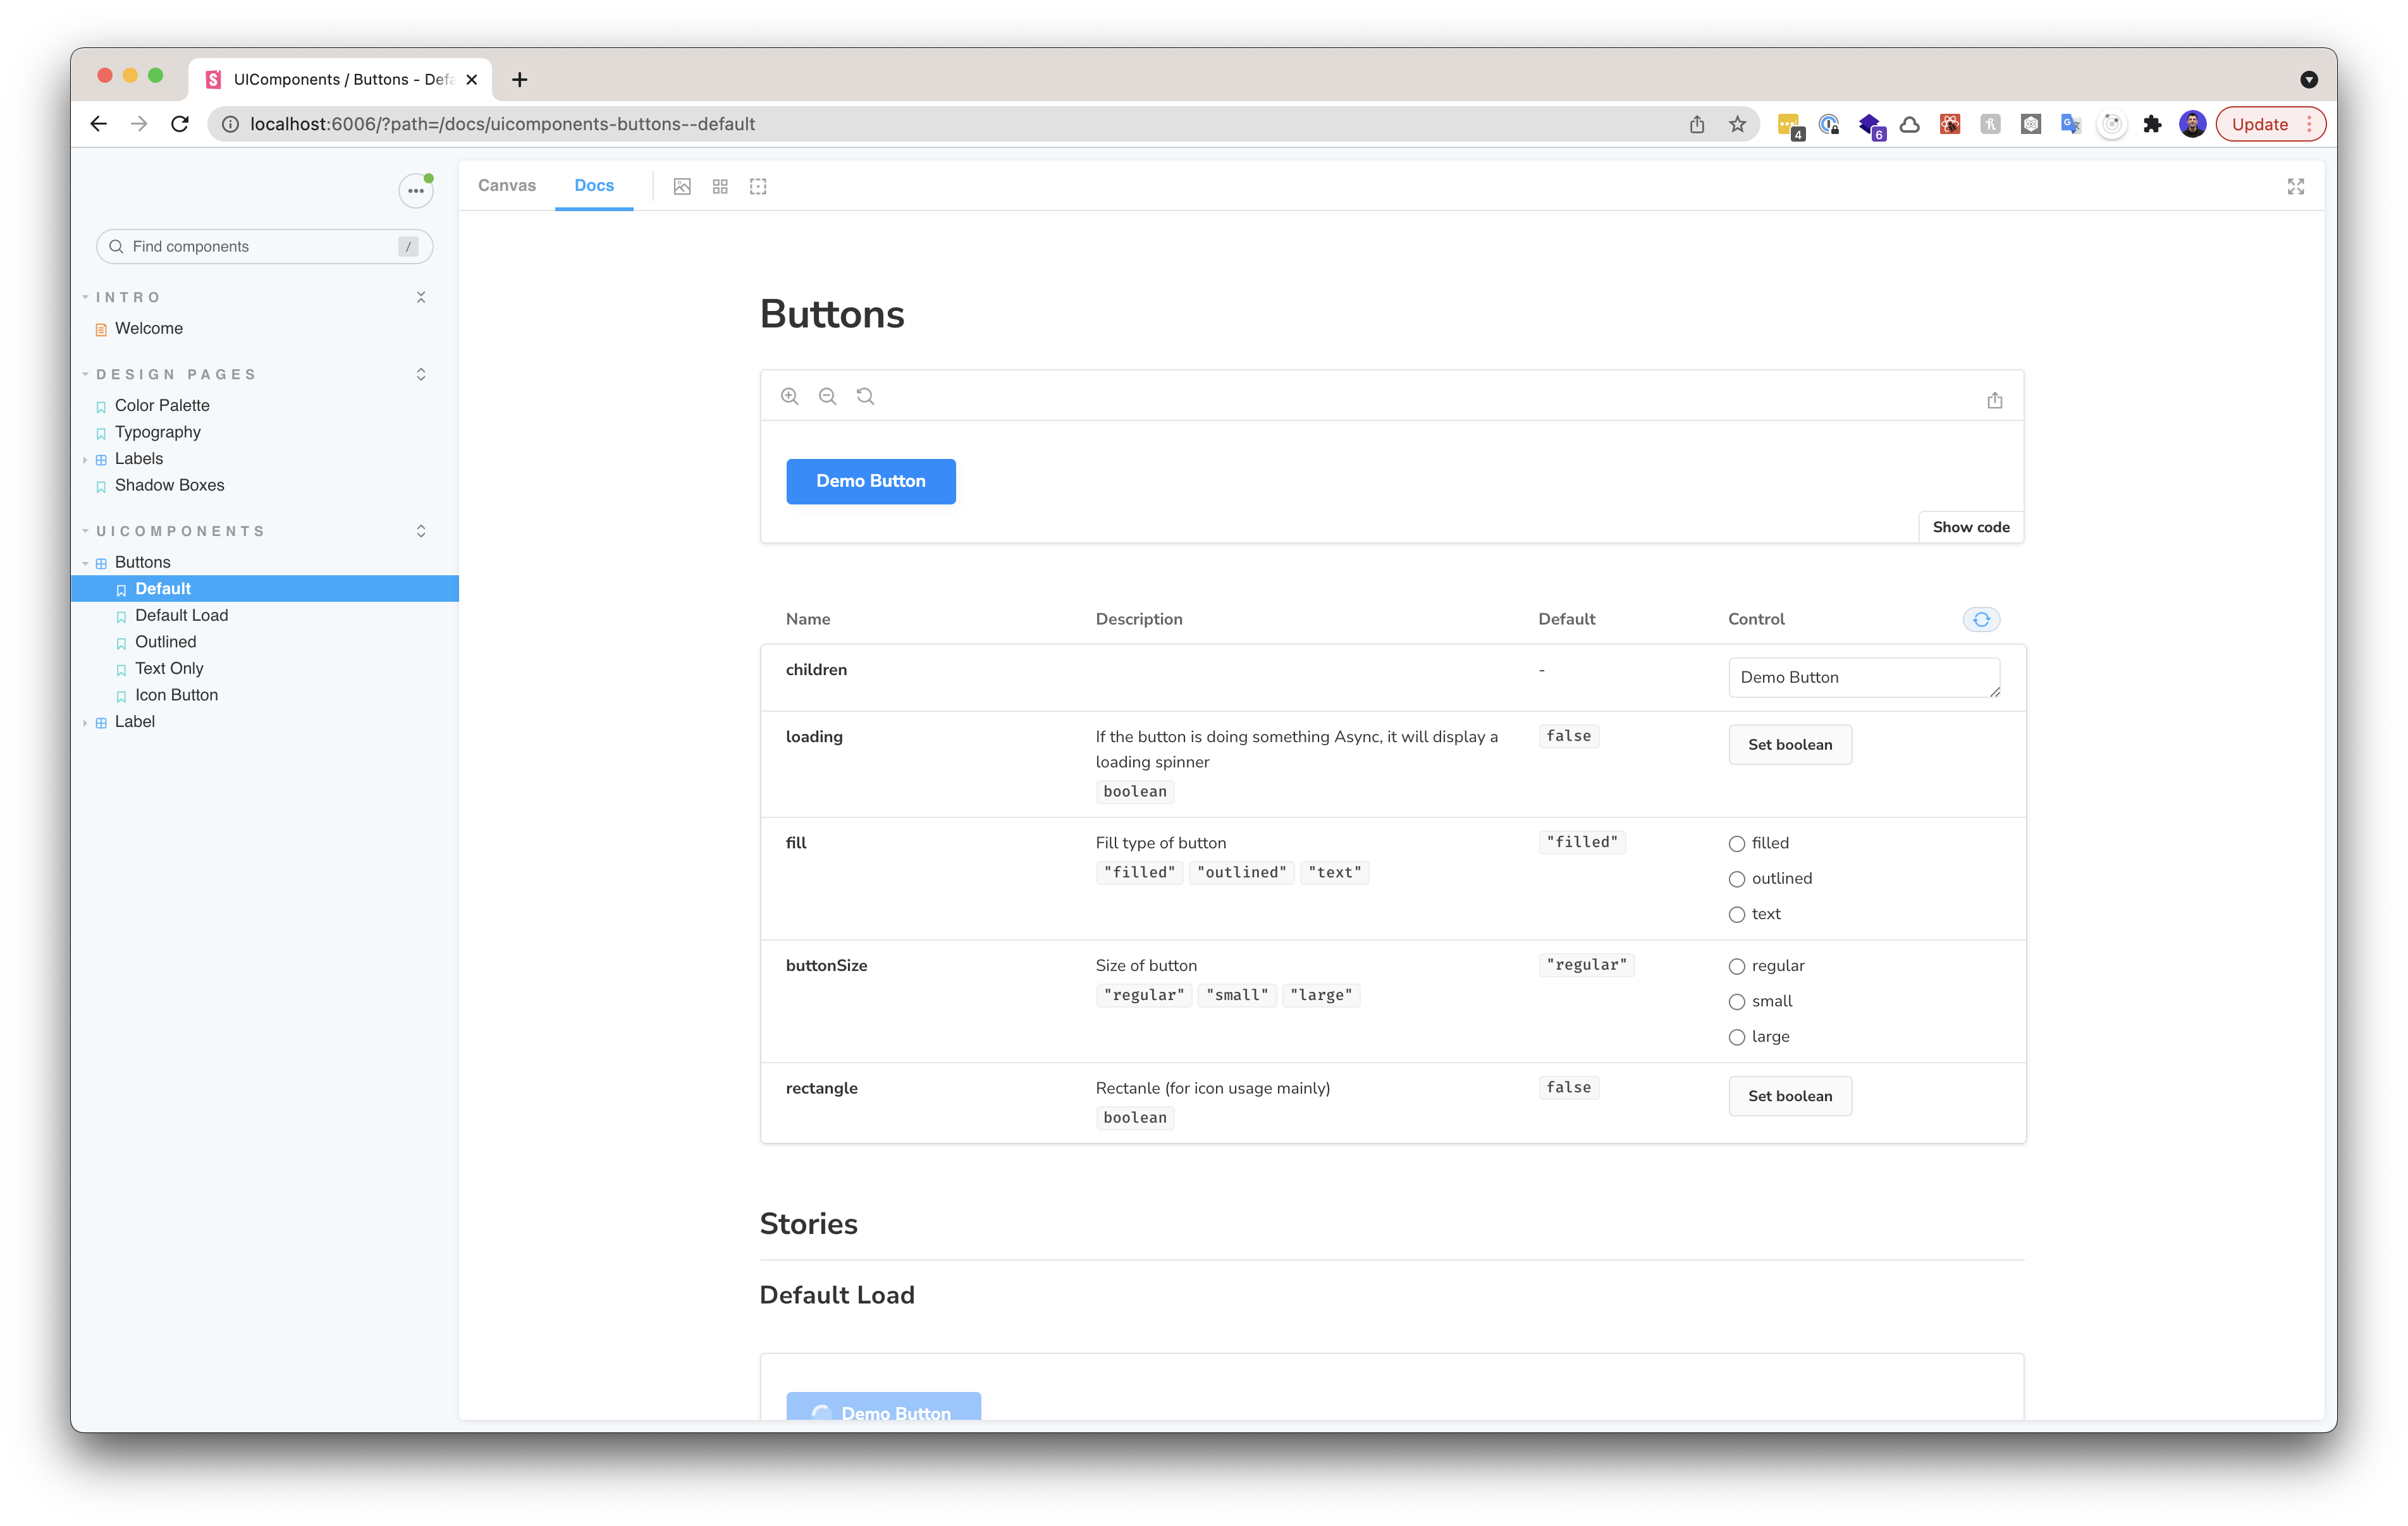The height and width of the screenshot is (1526, 2408).
Task: Bookmark page with star icon
Action: (1738, 124)
